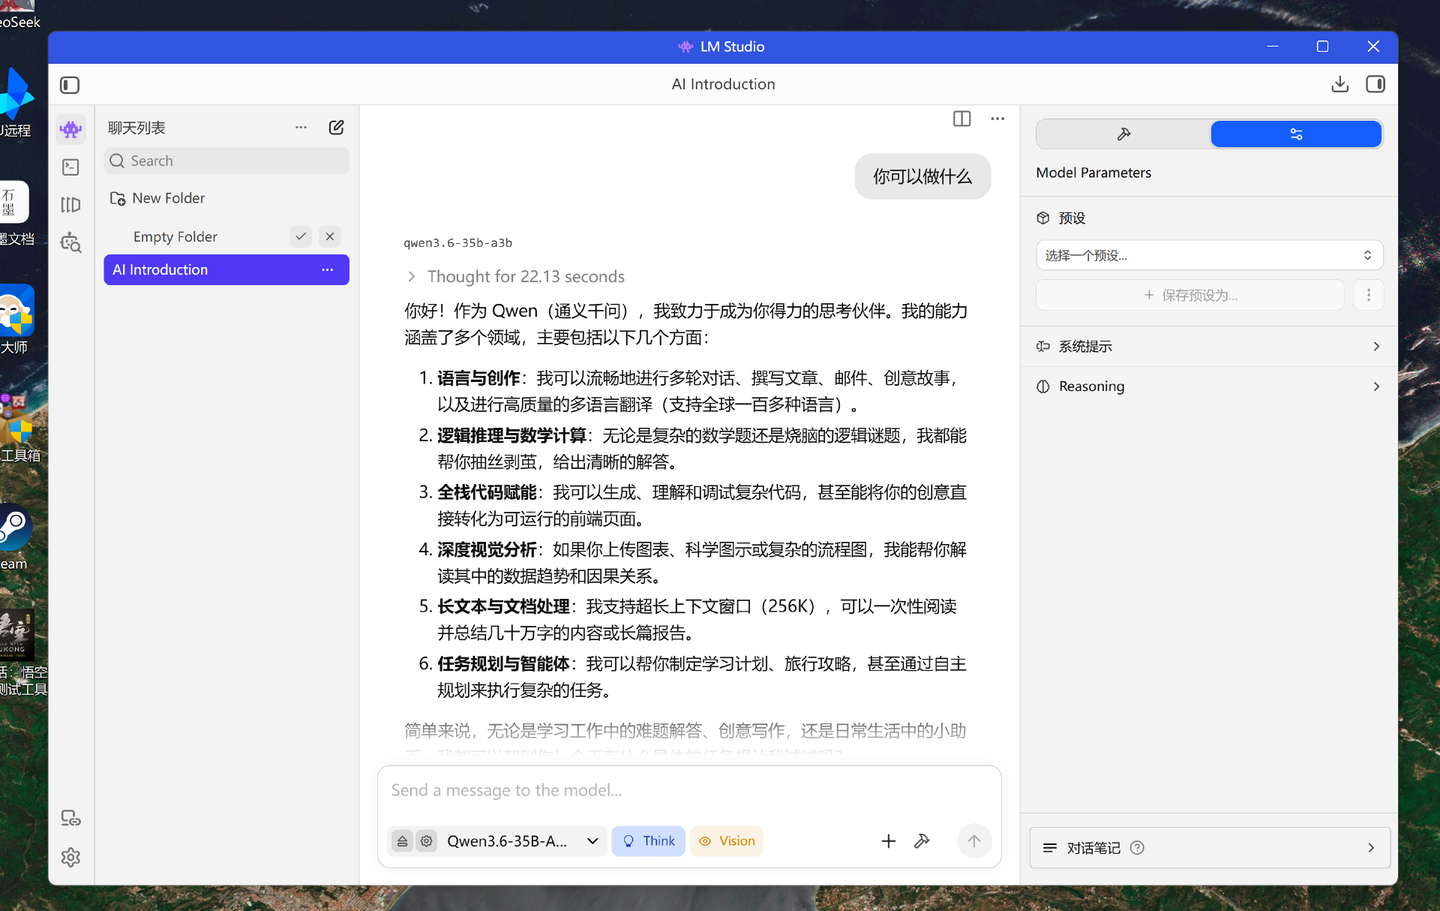
Task: Switch to the hammer tools tab
Action: click(x=1124, y=134)
